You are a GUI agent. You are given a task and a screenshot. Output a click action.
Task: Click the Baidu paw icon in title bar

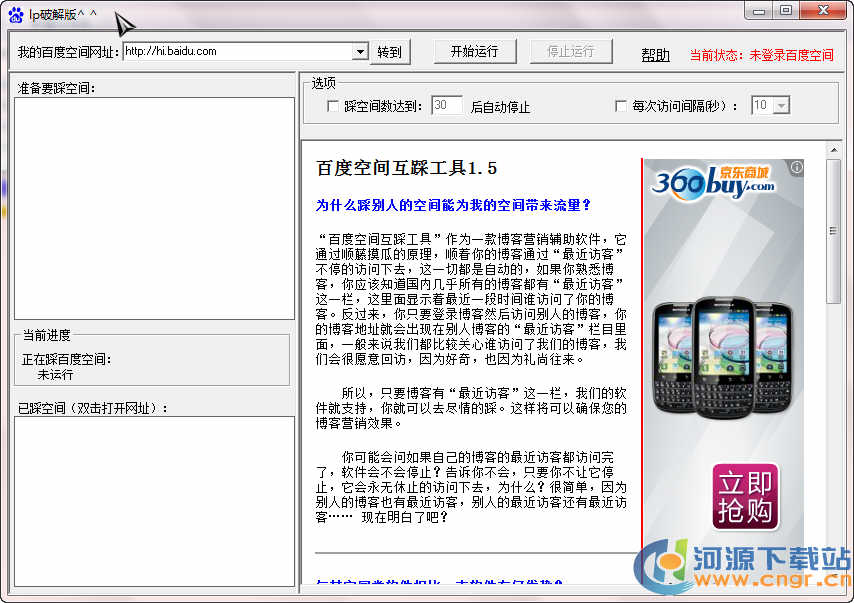pyautogui.click(x=15, y=13)
